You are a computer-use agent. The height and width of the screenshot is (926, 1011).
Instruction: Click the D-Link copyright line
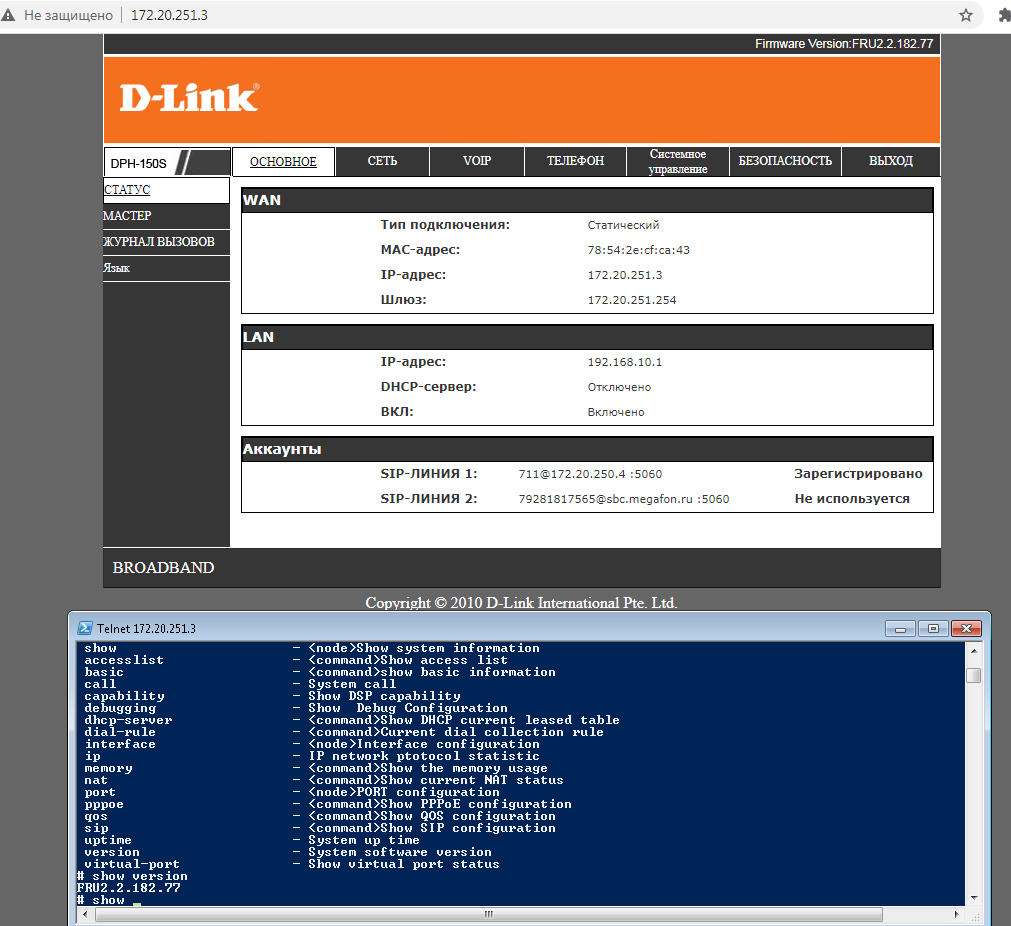pyautogui.click(x=521, y=603)
